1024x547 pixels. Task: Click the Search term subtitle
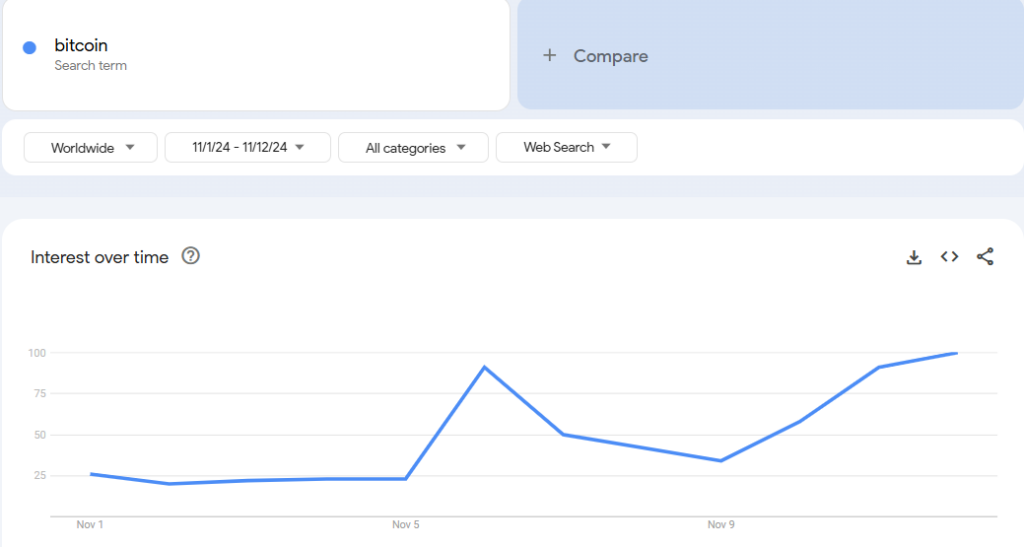click(91, 65)
